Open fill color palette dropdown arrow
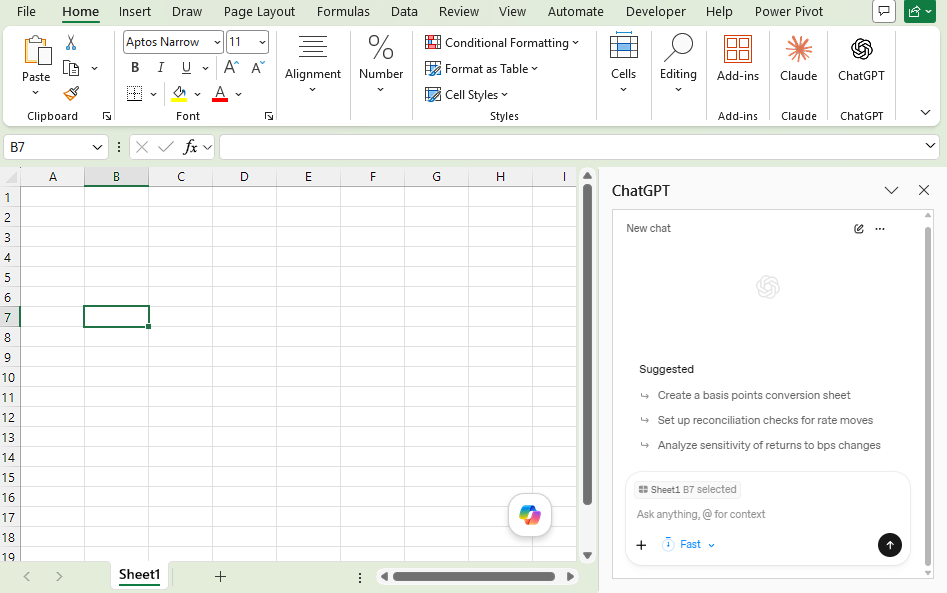947x593 pixels. click(197, 94)
